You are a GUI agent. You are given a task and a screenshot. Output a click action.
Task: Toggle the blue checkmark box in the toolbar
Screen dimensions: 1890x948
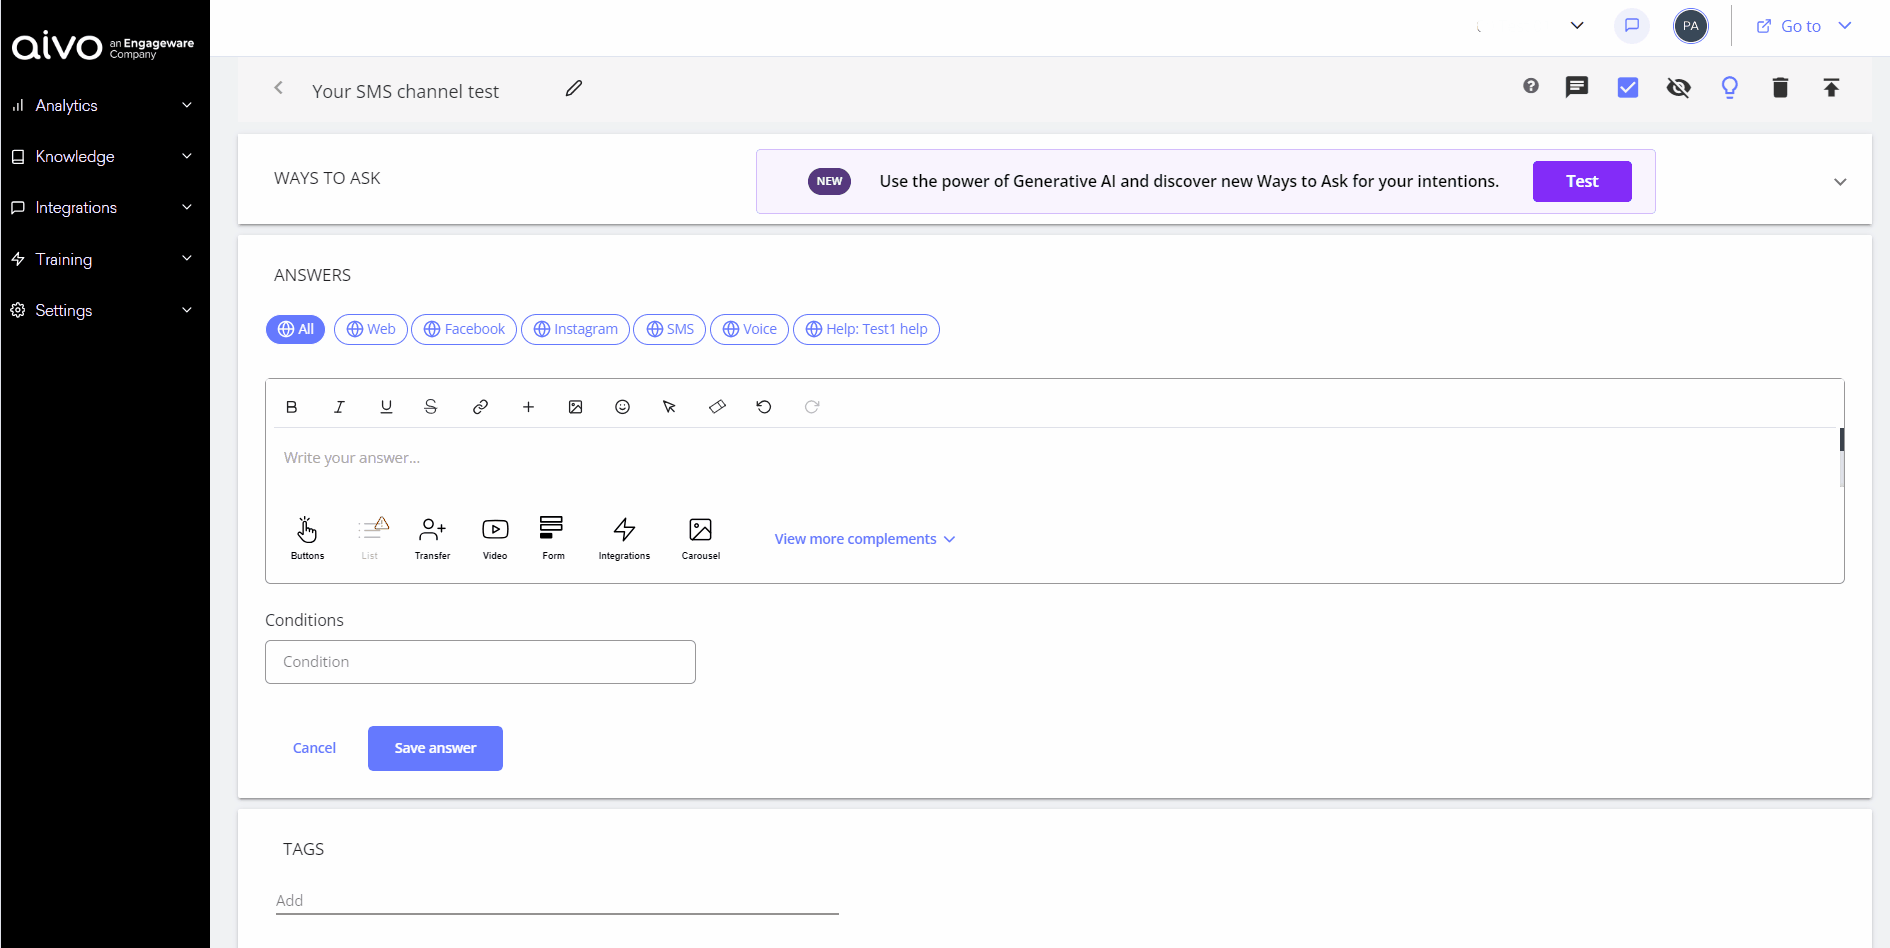[1628, 87]
